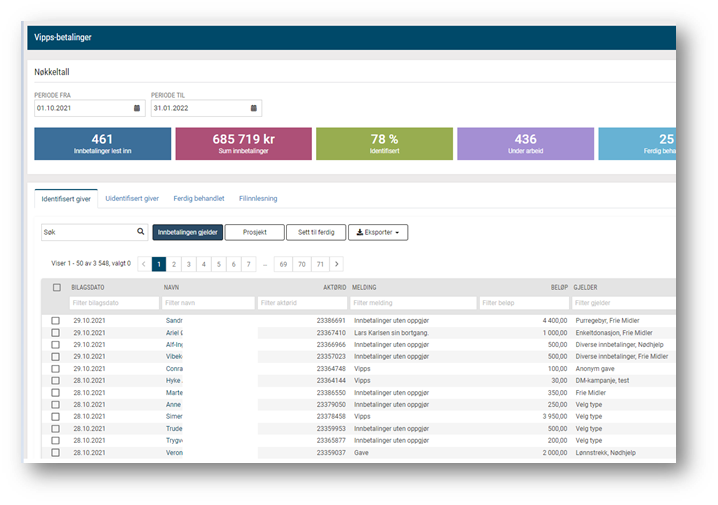Screen dimensions: 718x505
Task: Check the row with aktørid 23359037
Action: tap(55, 453)
